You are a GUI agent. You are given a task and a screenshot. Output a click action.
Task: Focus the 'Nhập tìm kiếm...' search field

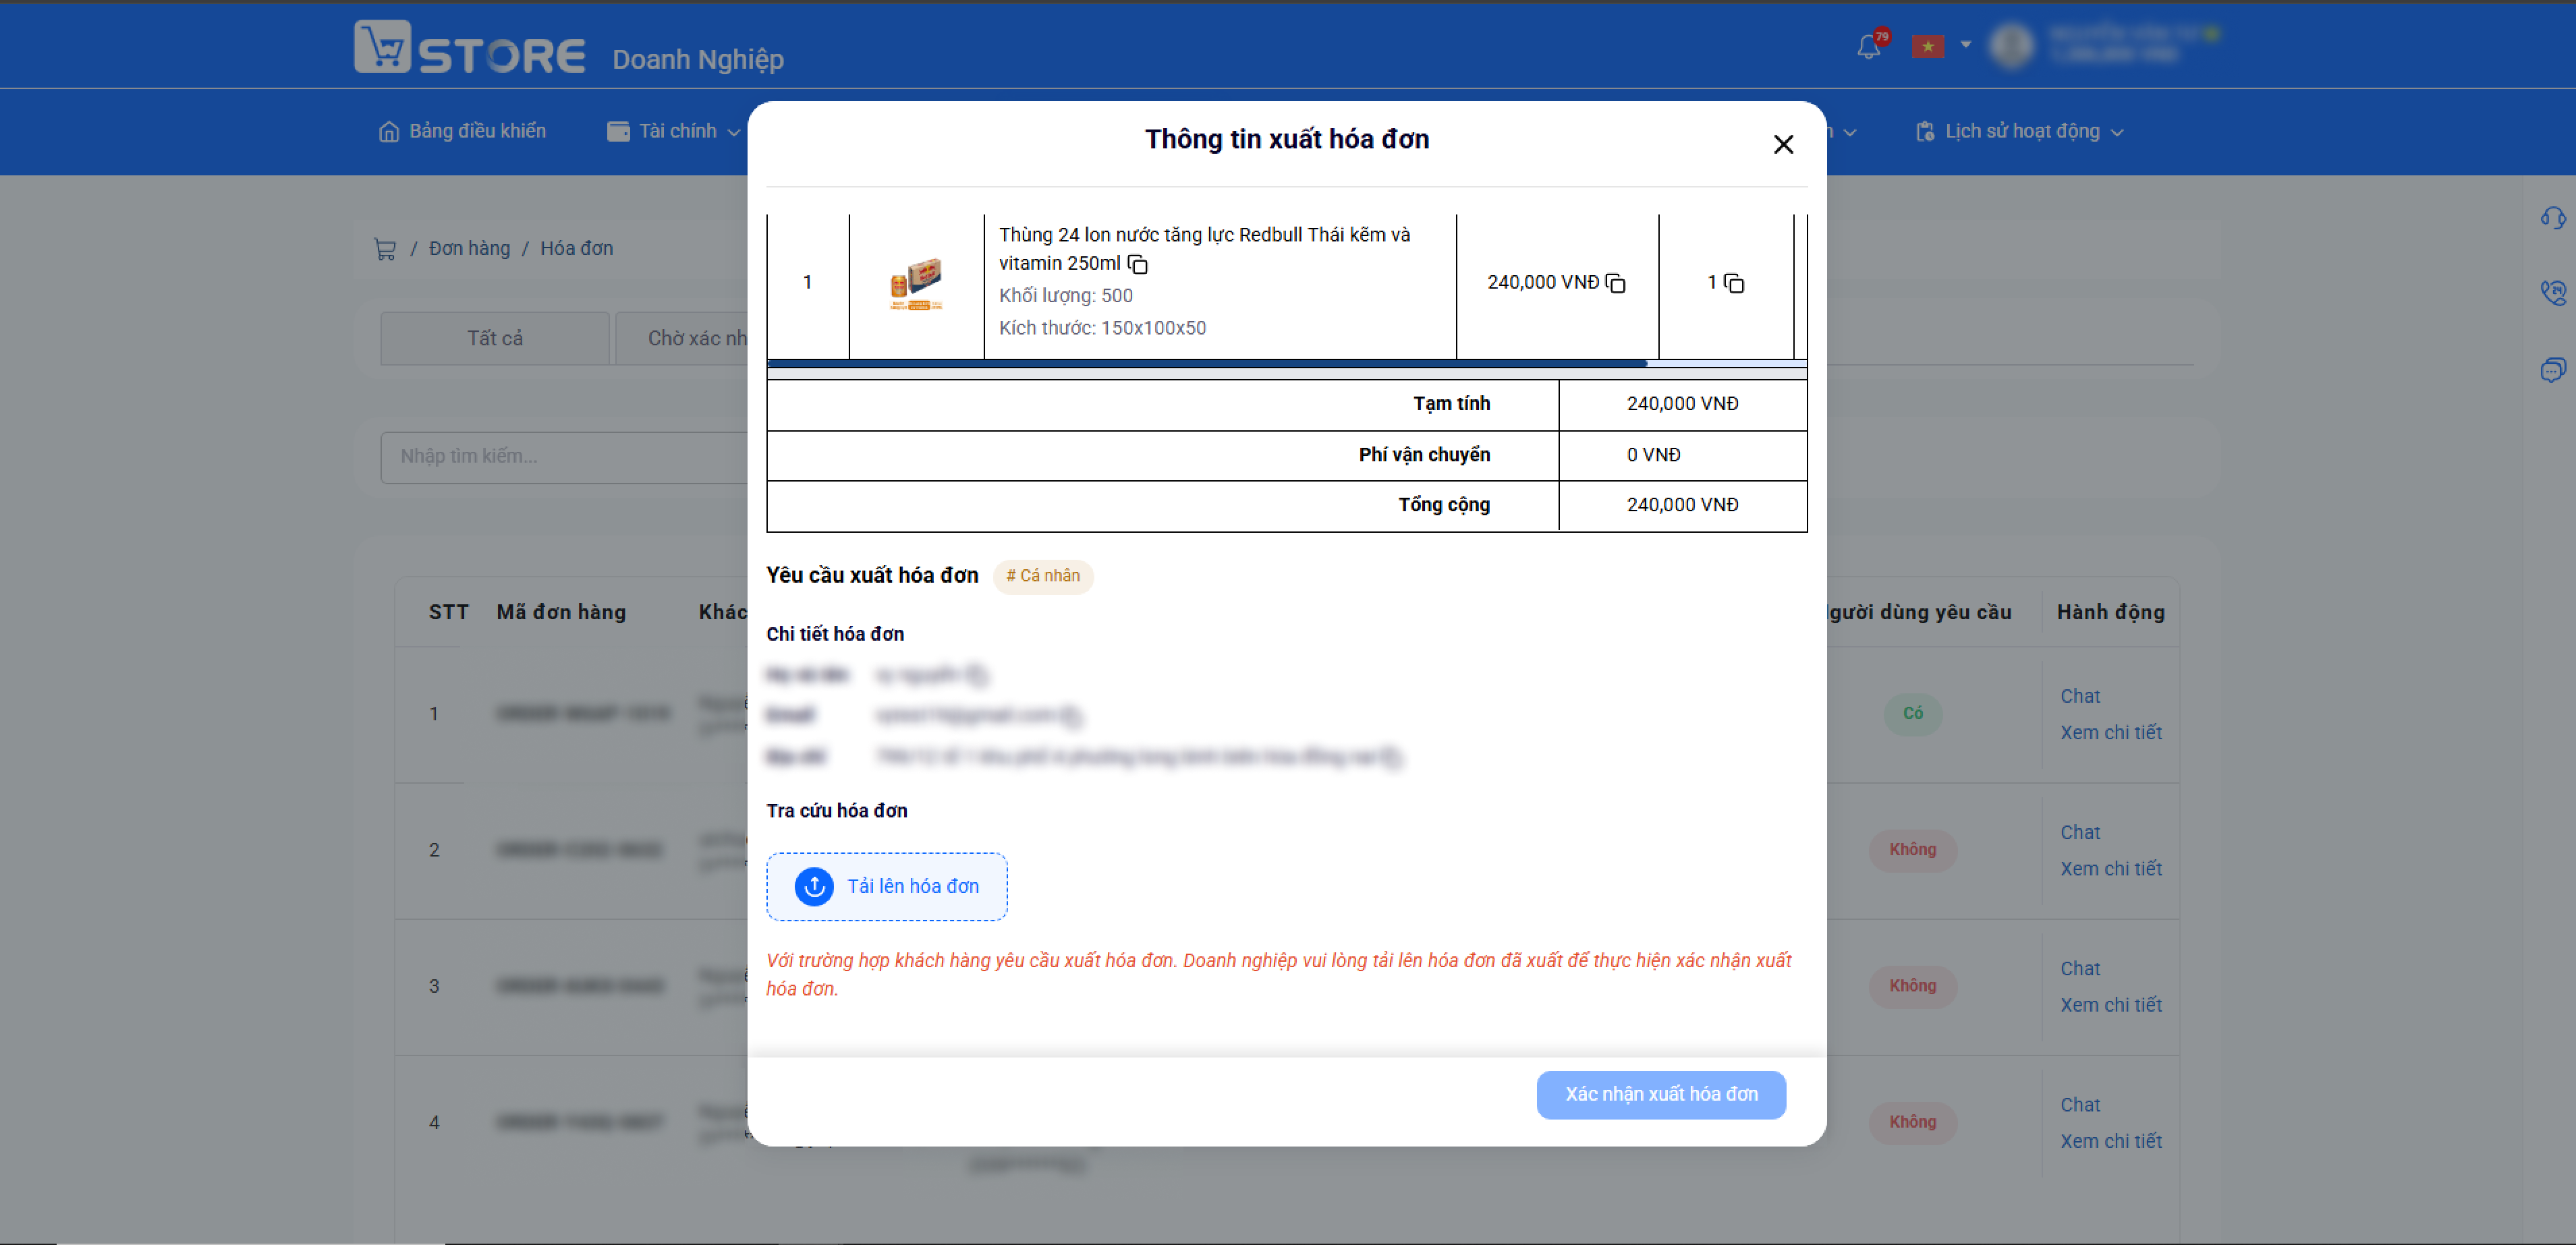pyautogui.click(x=564, y=457)
